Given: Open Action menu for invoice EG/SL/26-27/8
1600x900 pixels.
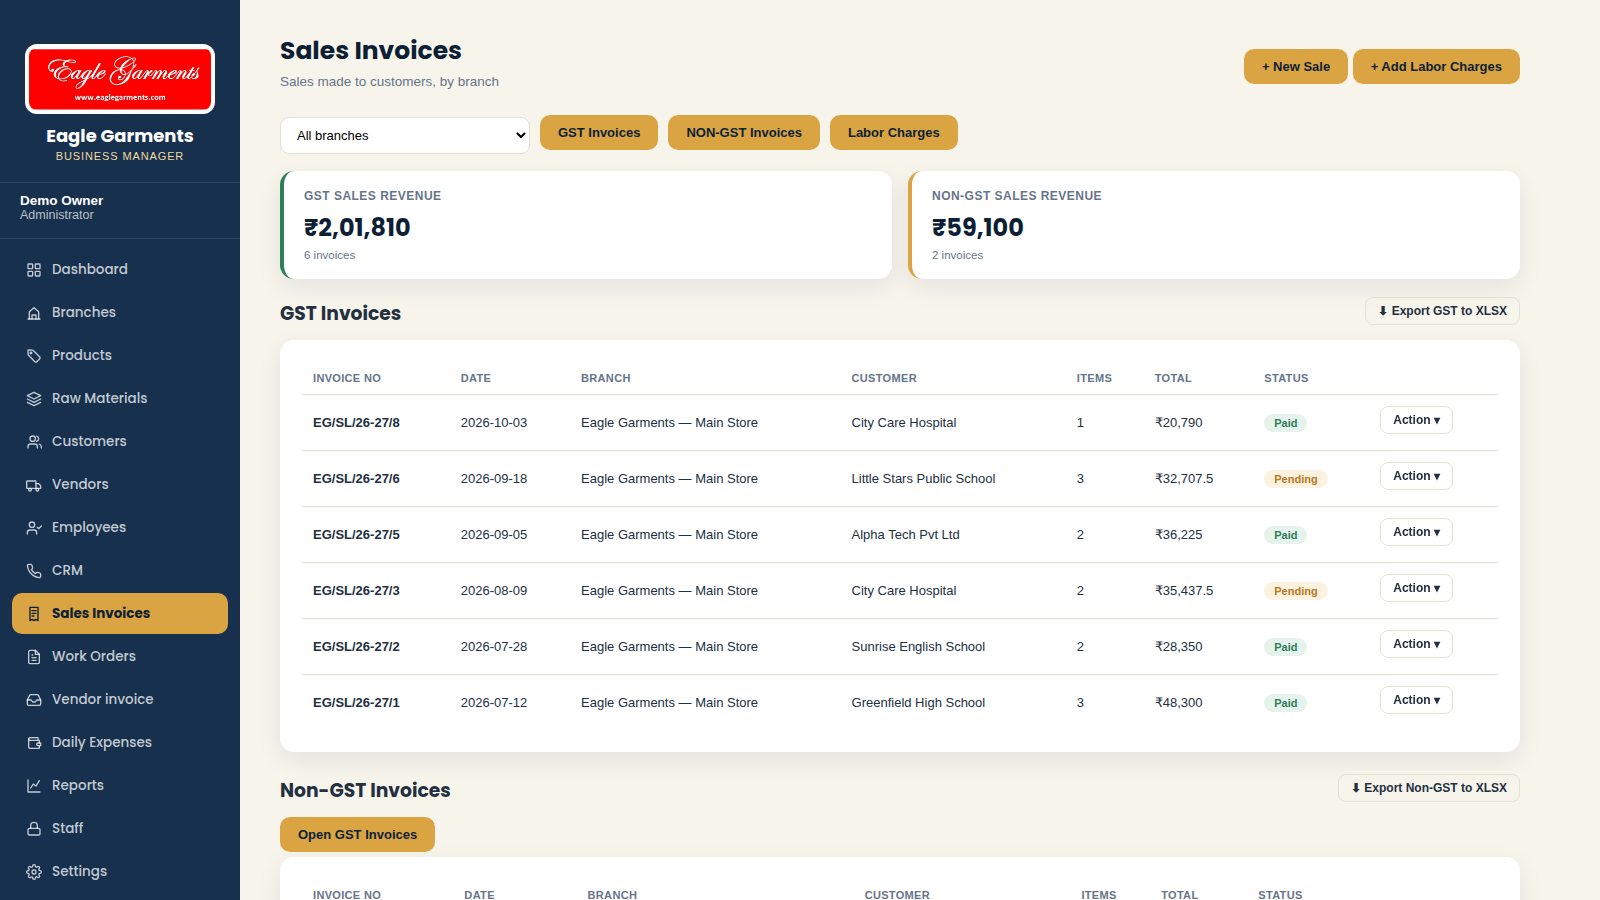Looking at the screenshot, I should point(1416,420).
